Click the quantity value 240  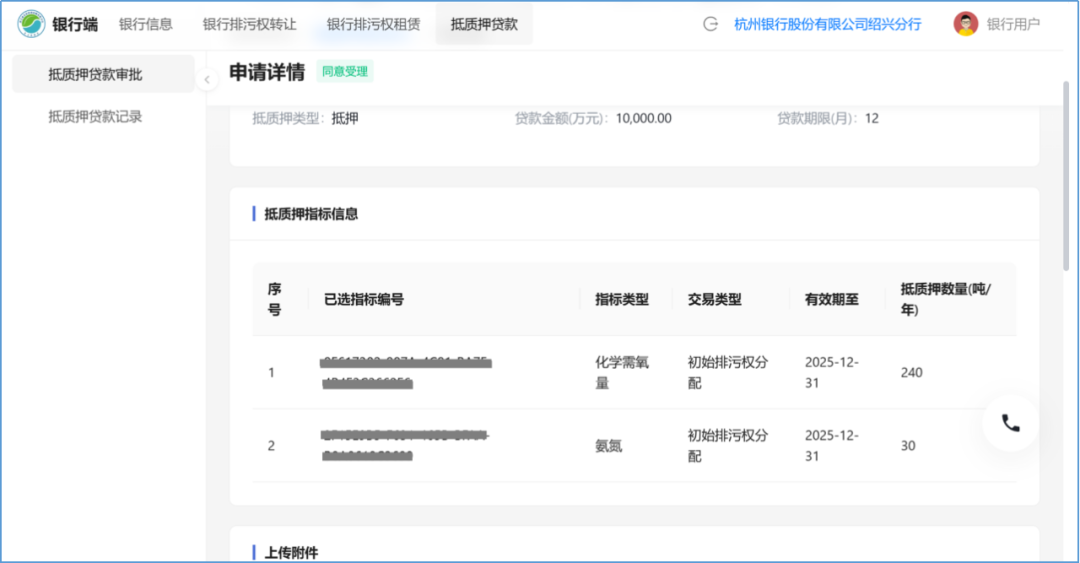coord(911,372)
